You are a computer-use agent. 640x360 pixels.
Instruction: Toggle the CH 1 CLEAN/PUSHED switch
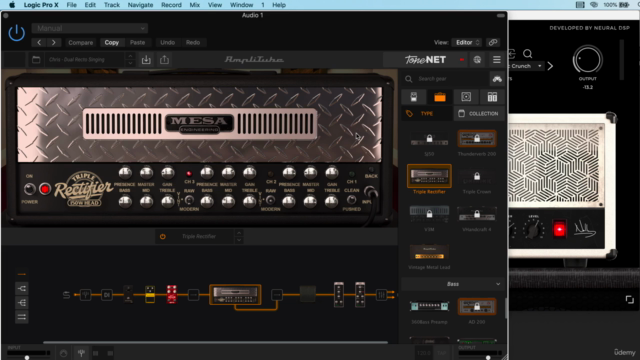click(x=351, y=200)
